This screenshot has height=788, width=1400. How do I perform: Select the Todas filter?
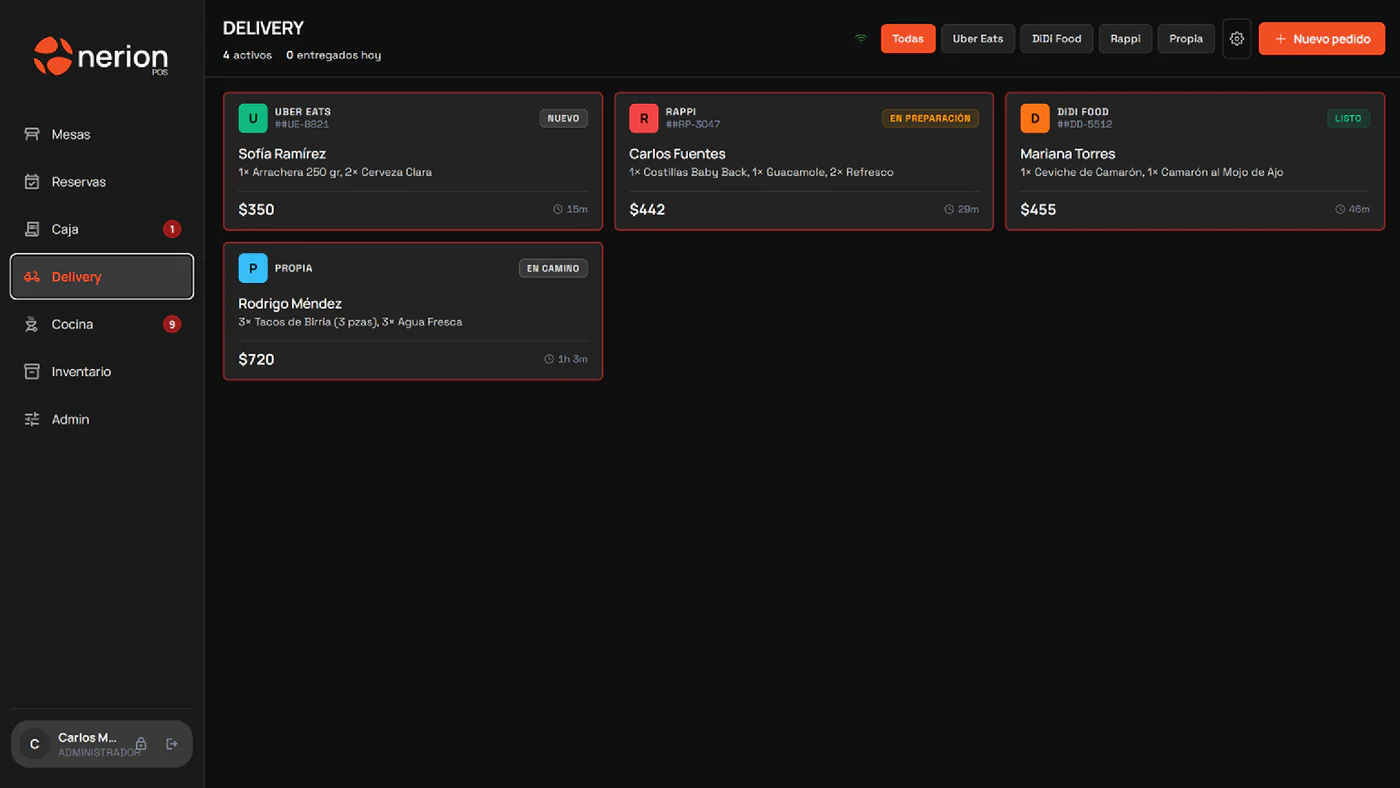pyautogui.click(x=908, y=39)
